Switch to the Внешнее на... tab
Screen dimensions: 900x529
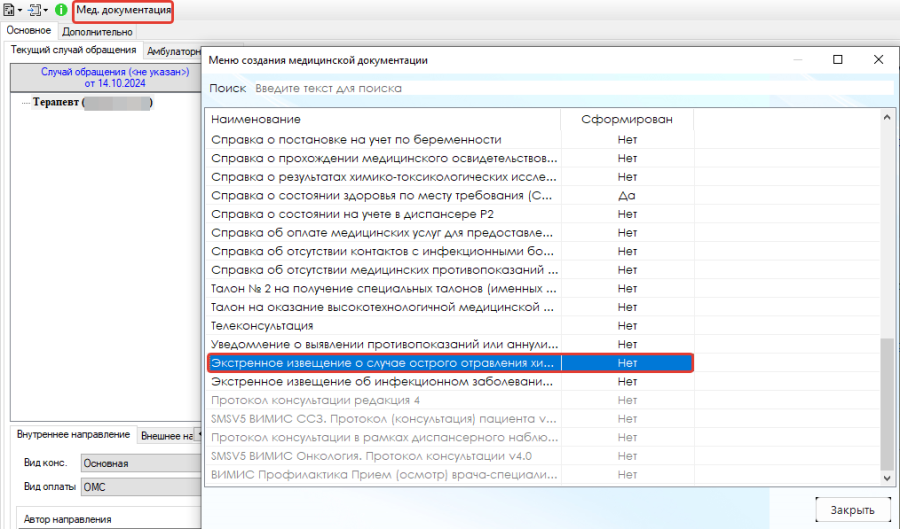tap(167, 436)
